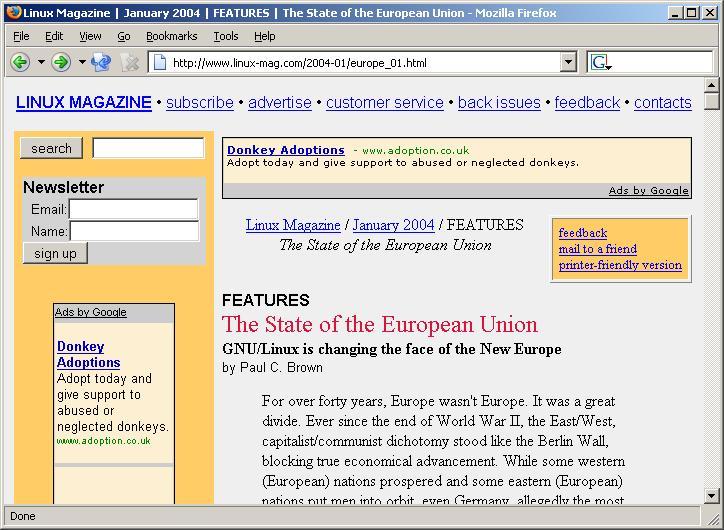Click the sign up button
This screenshot has width=724, height=530.
(55, 253)
